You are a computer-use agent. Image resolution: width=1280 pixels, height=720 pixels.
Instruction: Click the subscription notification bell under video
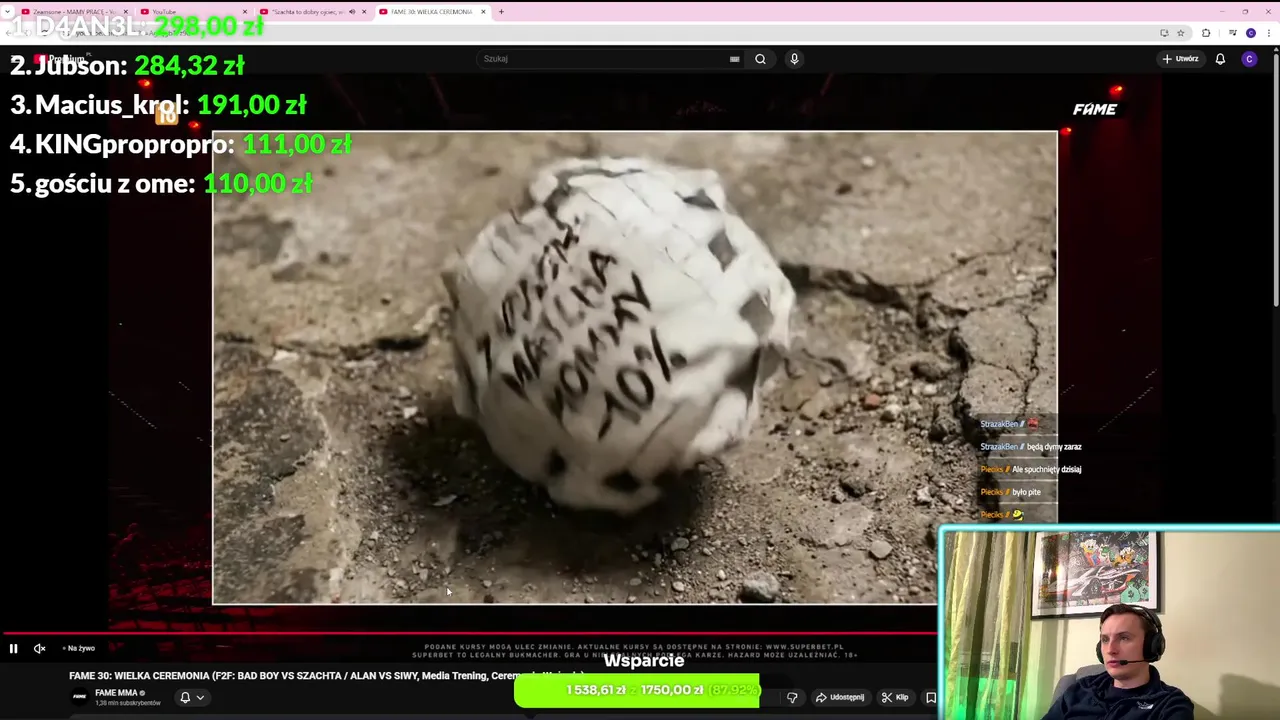185,697
